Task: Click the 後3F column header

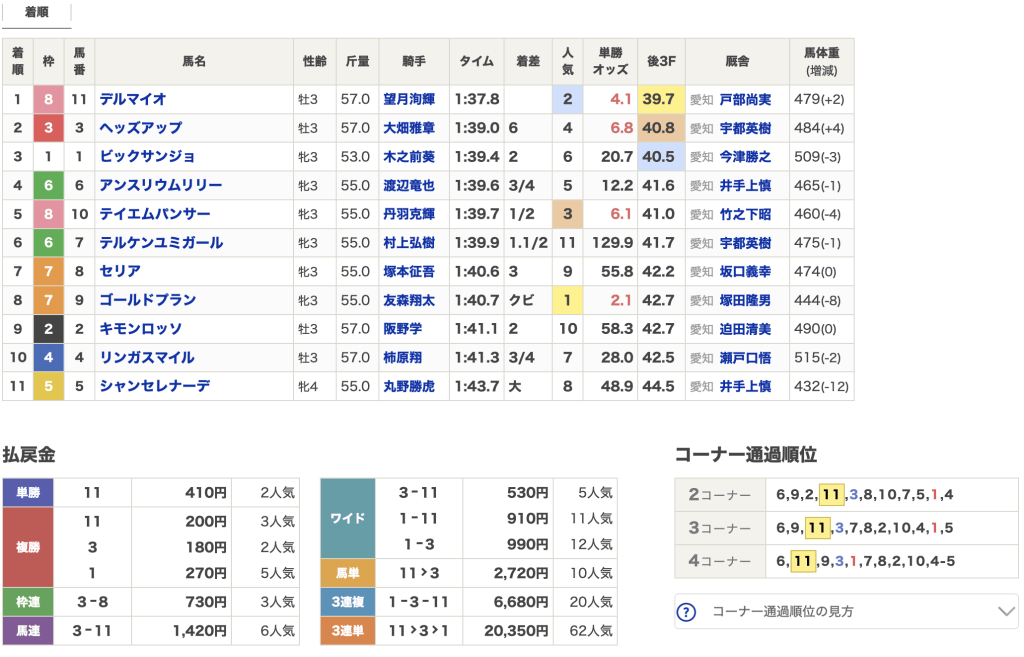Action: [x=661, y=61]
